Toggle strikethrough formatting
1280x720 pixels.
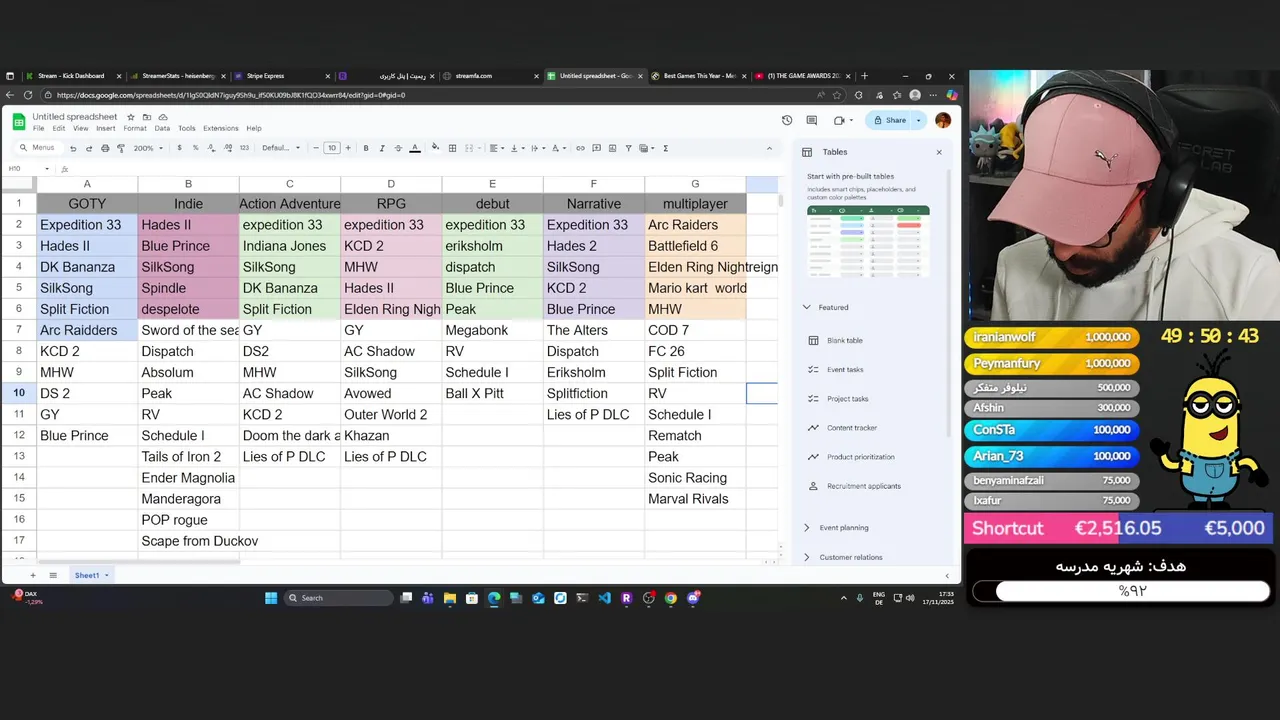398,148
